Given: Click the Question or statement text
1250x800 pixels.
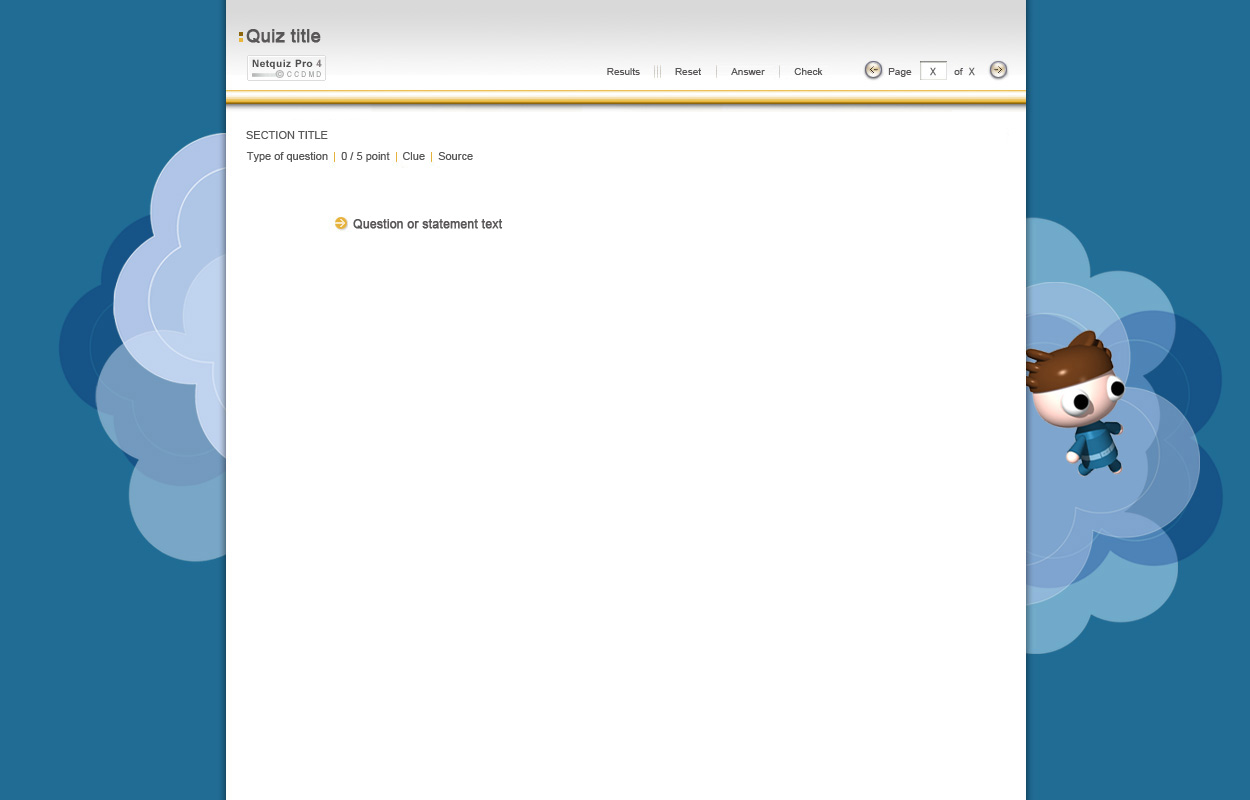Looking at the screenshot, I should 427,224.
